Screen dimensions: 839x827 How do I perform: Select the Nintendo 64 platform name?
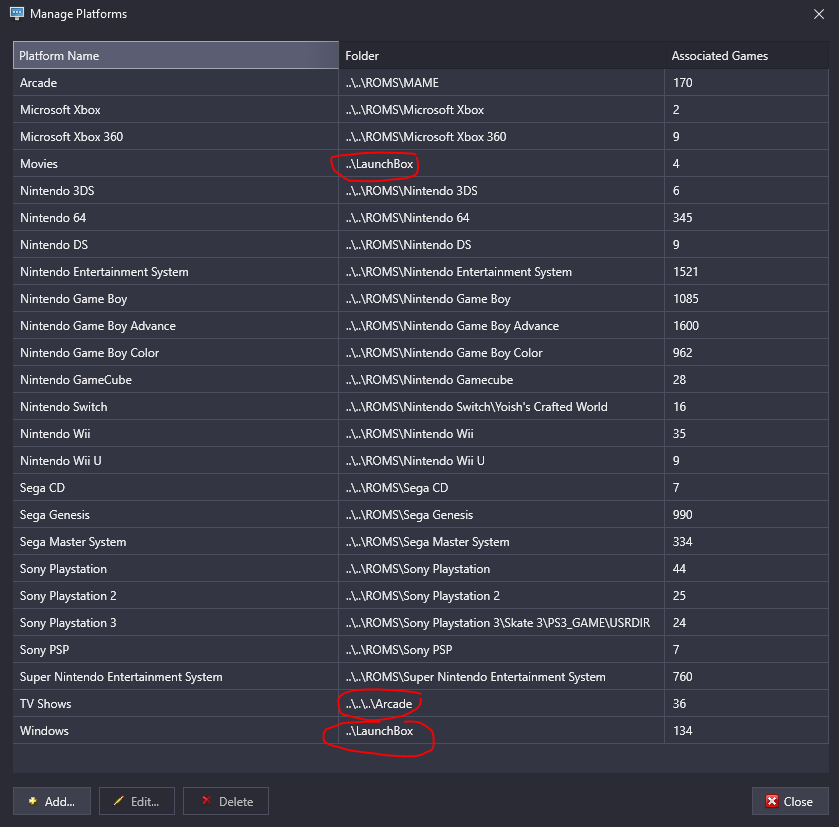tap(52, 218)
